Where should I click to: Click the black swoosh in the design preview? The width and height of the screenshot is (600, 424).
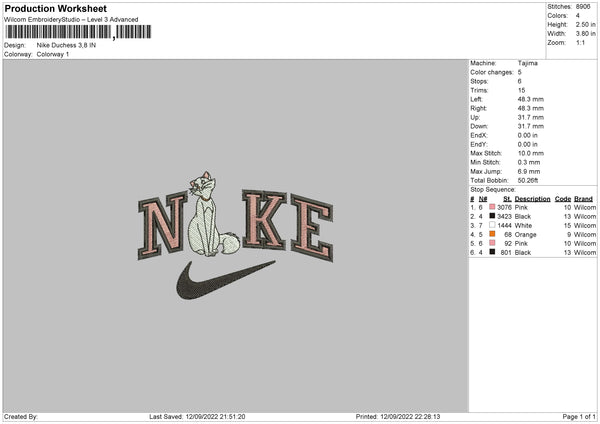click(225, 280)
